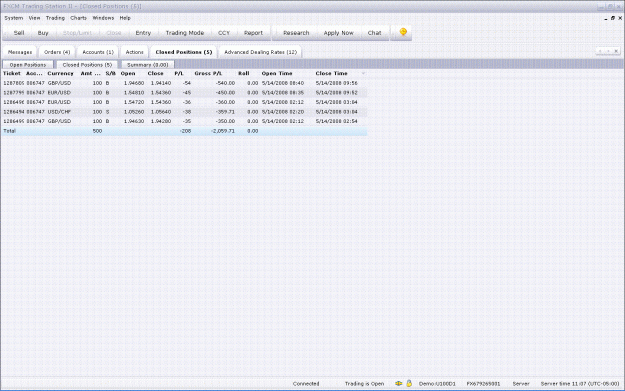Click the CCY toolbar button
The image size is (625, 391).
pos(224,33)
